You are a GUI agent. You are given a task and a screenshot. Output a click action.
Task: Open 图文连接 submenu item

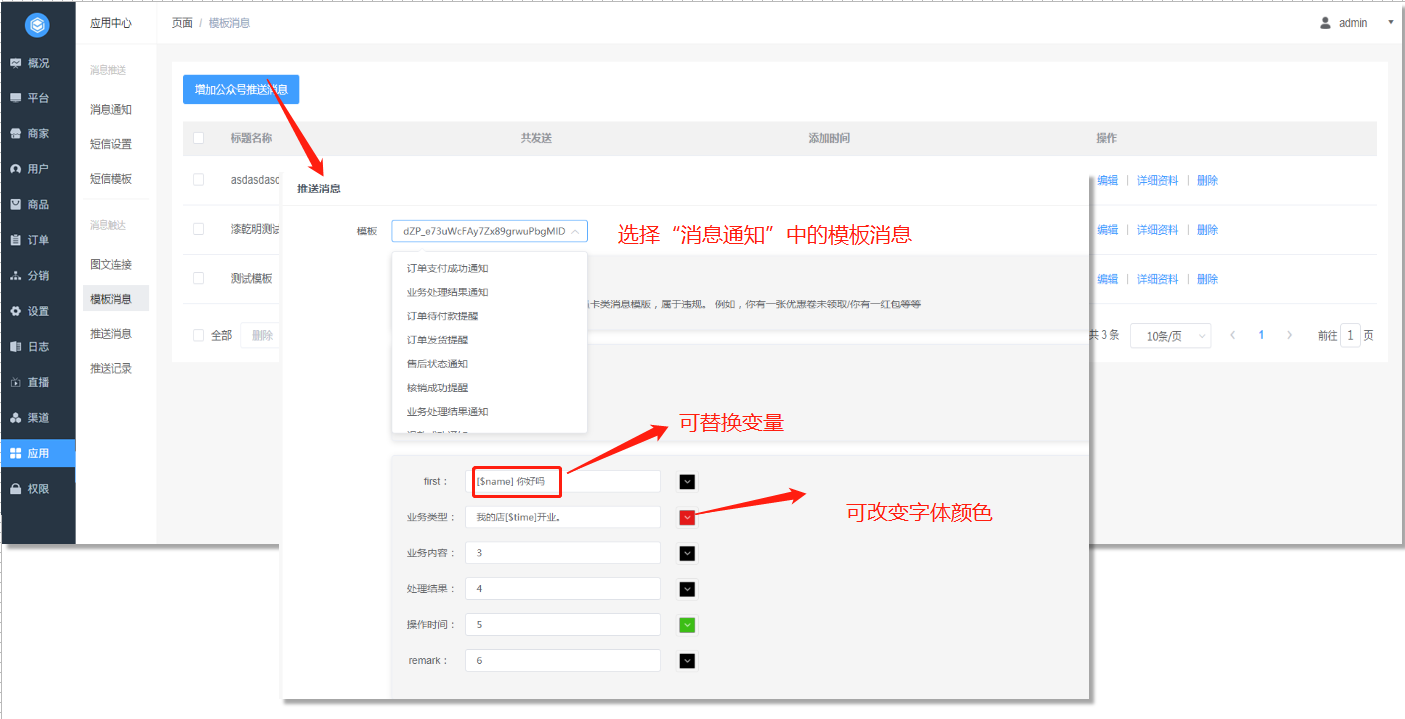[111, 264]
